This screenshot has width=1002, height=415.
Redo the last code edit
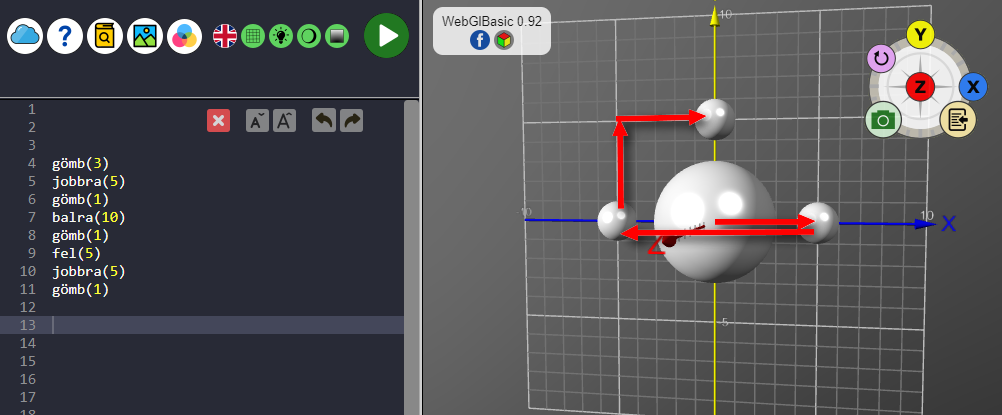point(351,121)
